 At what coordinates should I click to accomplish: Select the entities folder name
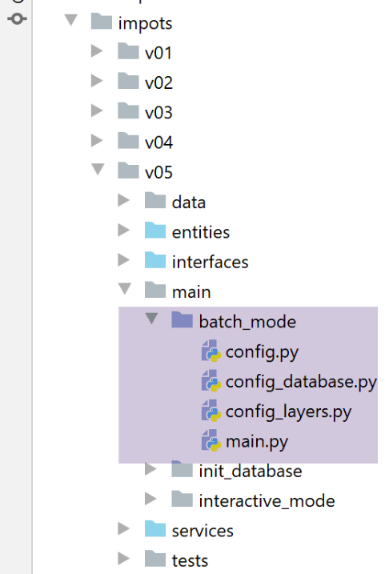pyautogui.click(x=201, y=232)
